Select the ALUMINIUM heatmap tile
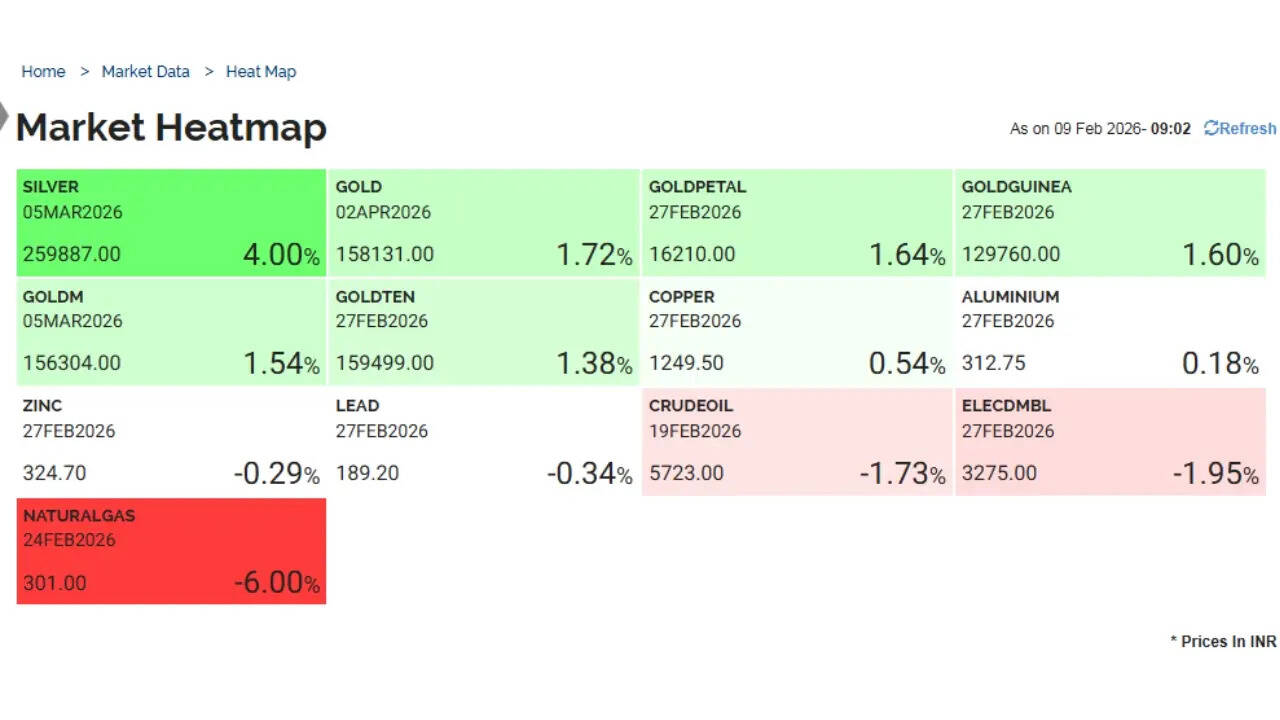 click(x=1110, y=332)
